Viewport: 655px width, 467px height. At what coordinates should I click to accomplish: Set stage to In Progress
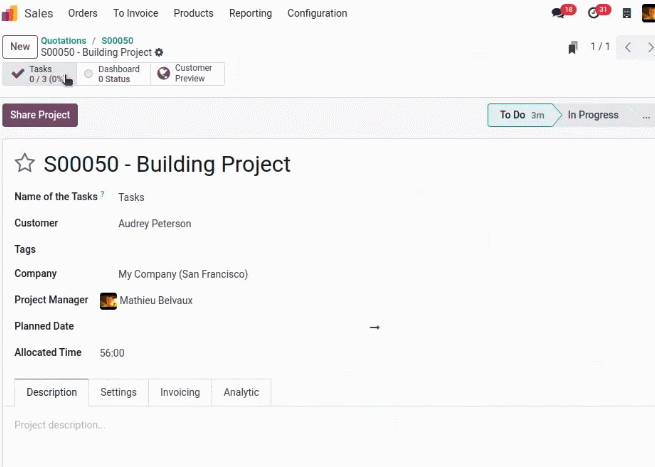click(x=593, y=115)
